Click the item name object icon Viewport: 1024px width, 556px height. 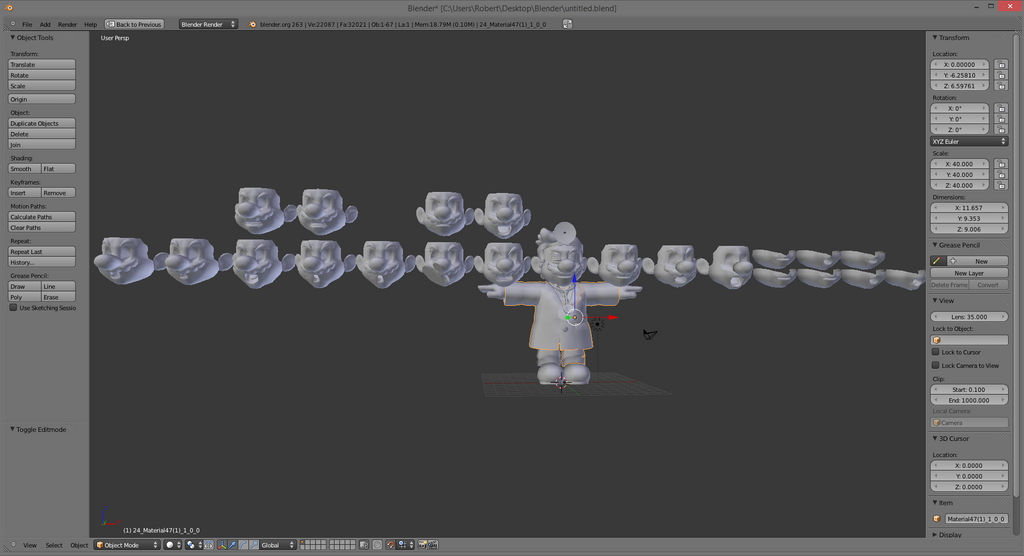tap(936, 519)
